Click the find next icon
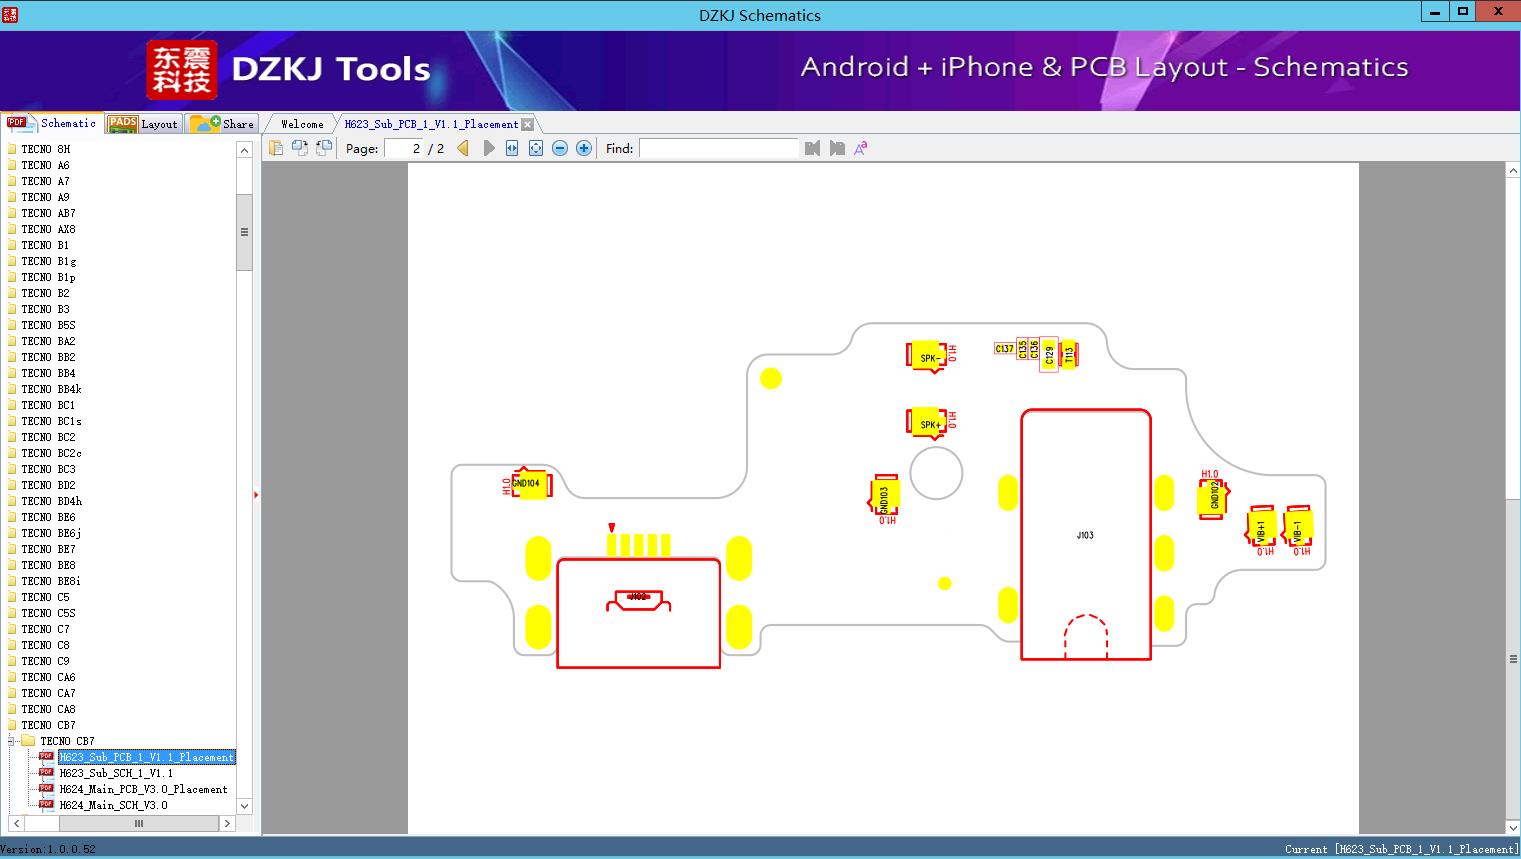 [x=837, y=148]
